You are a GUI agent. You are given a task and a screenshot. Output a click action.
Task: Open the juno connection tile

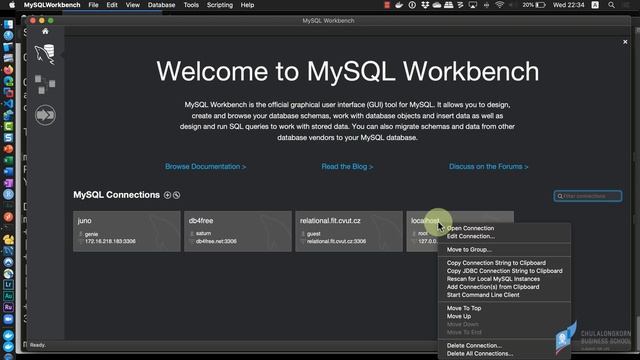tap(127, 231)
